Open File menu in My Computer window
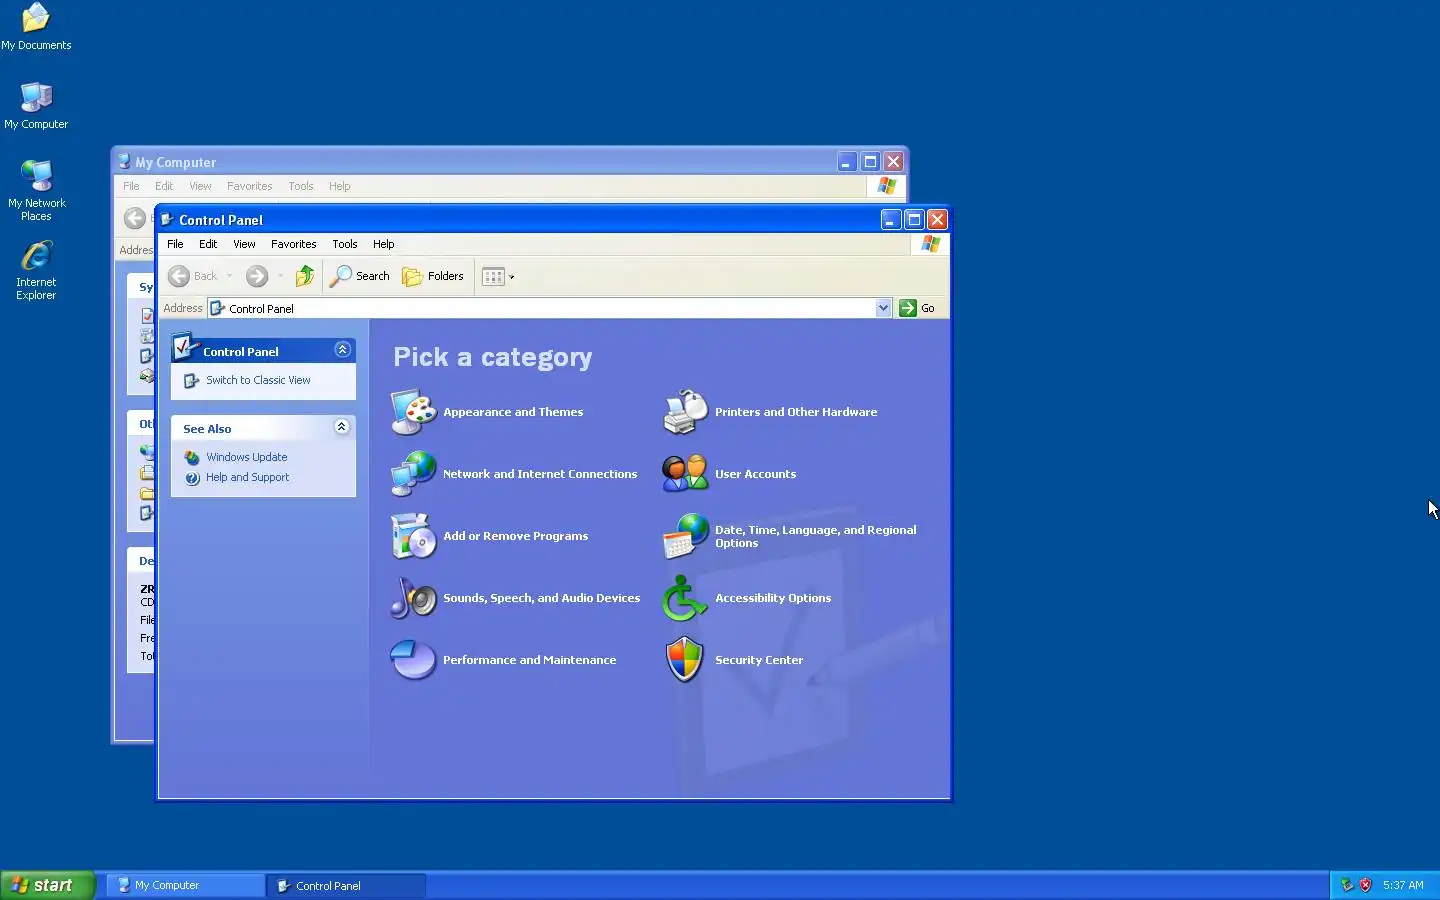 (x=131, y=186)
